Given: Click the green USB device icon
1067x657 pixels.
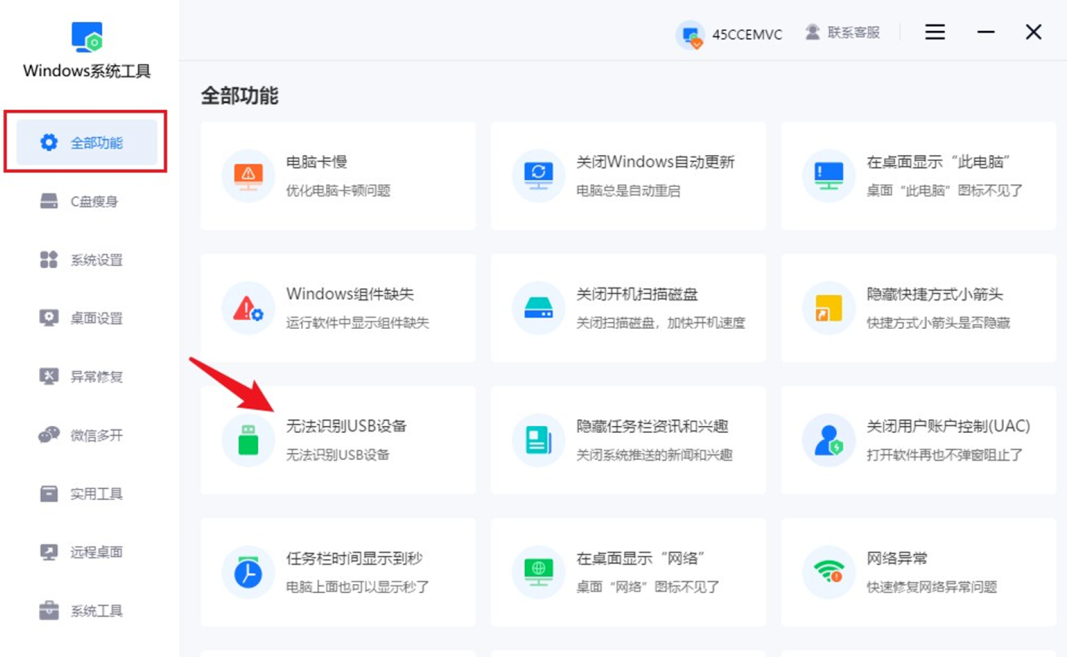Looking at the screenshot, I should pos(248,440).
